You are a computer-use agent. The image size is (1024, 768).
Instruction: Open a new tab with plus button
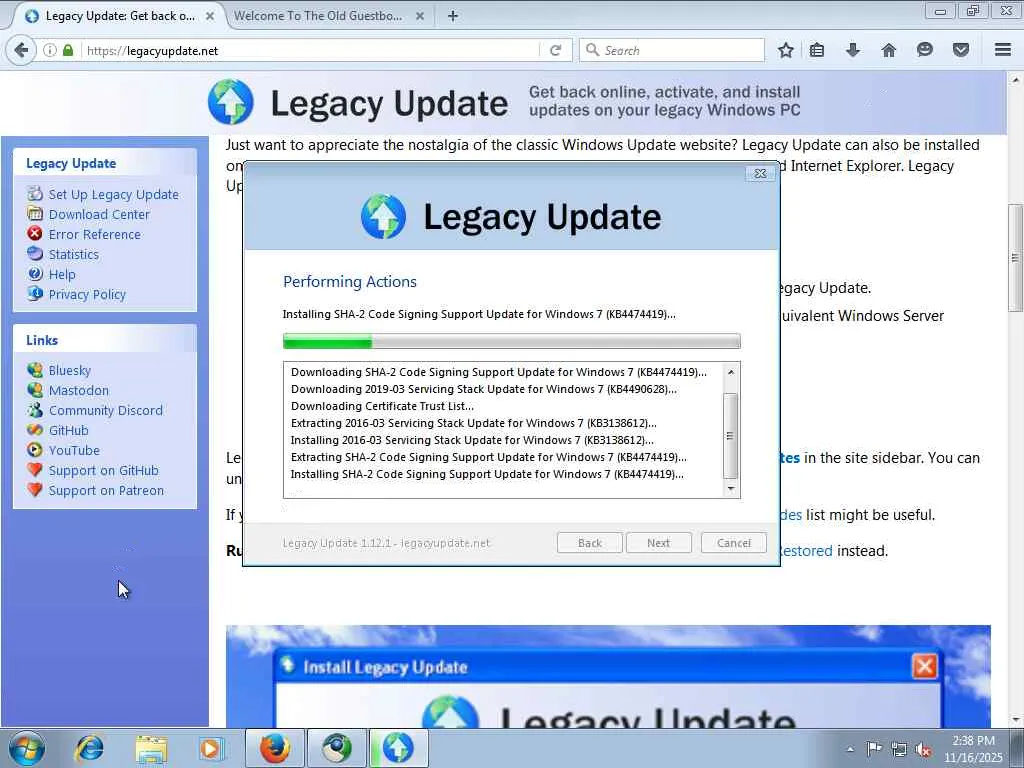(453, 16)
